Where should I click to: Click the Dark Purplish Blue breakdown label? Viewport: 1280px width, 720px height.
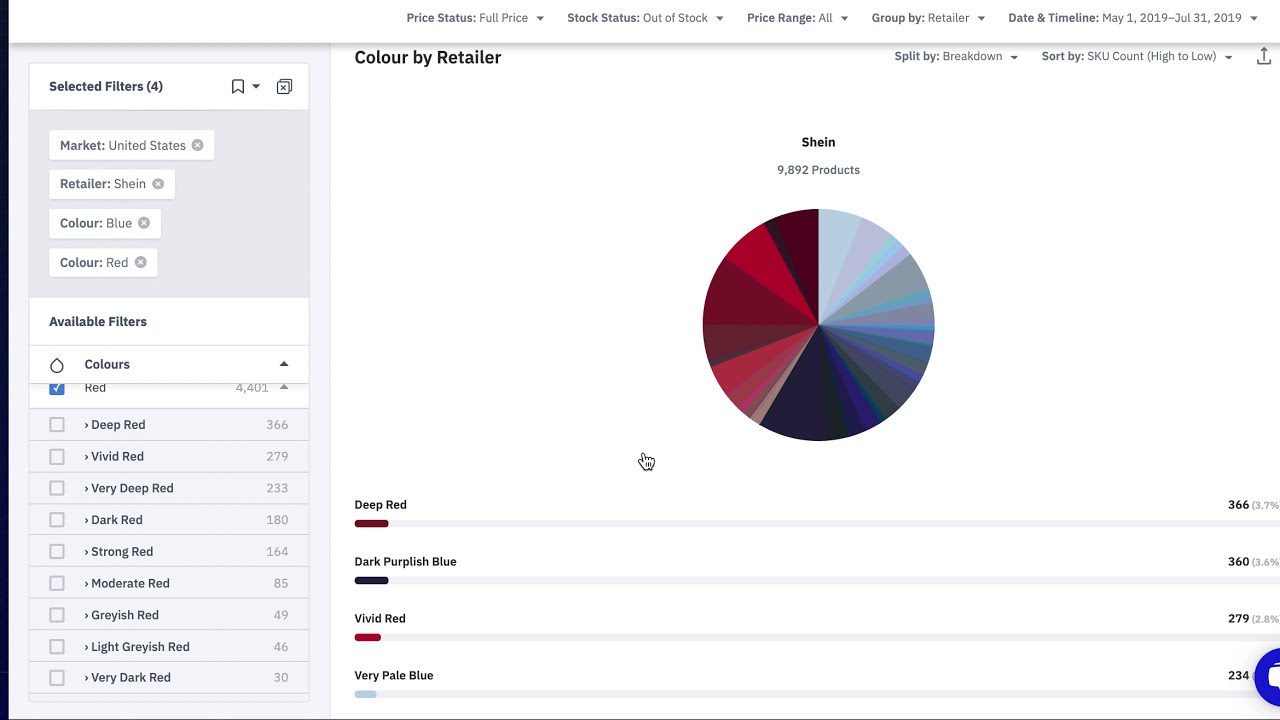click(405, 562)
